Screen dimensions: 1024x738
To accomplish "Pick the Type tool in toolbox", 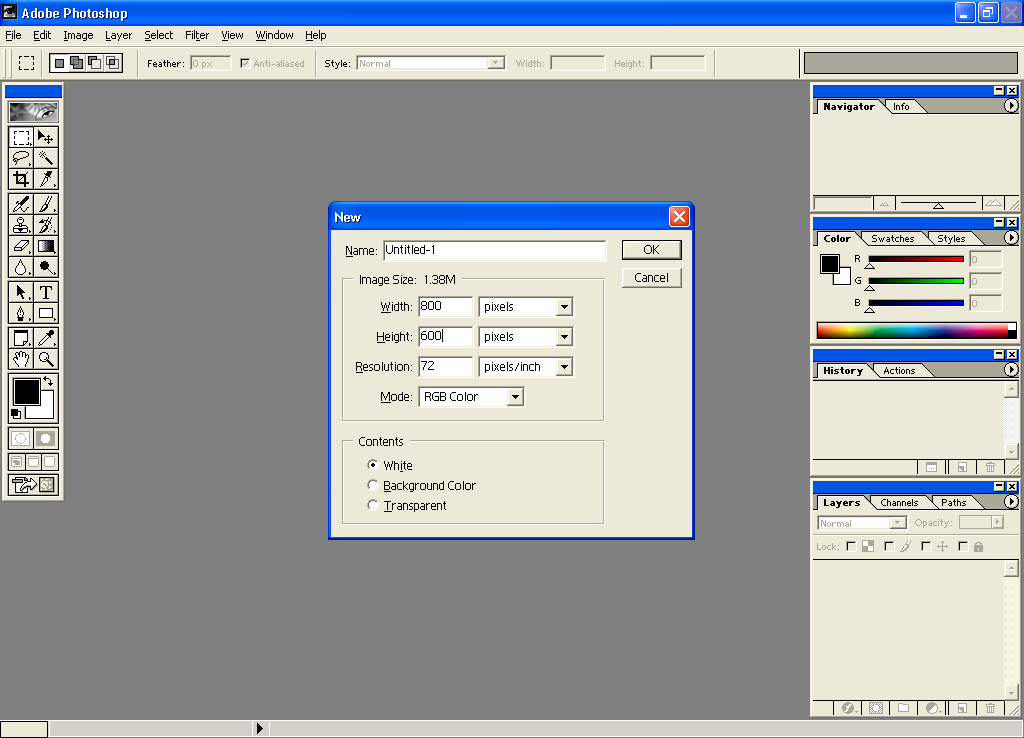I will pyautogui.click(x=46, y=292).
